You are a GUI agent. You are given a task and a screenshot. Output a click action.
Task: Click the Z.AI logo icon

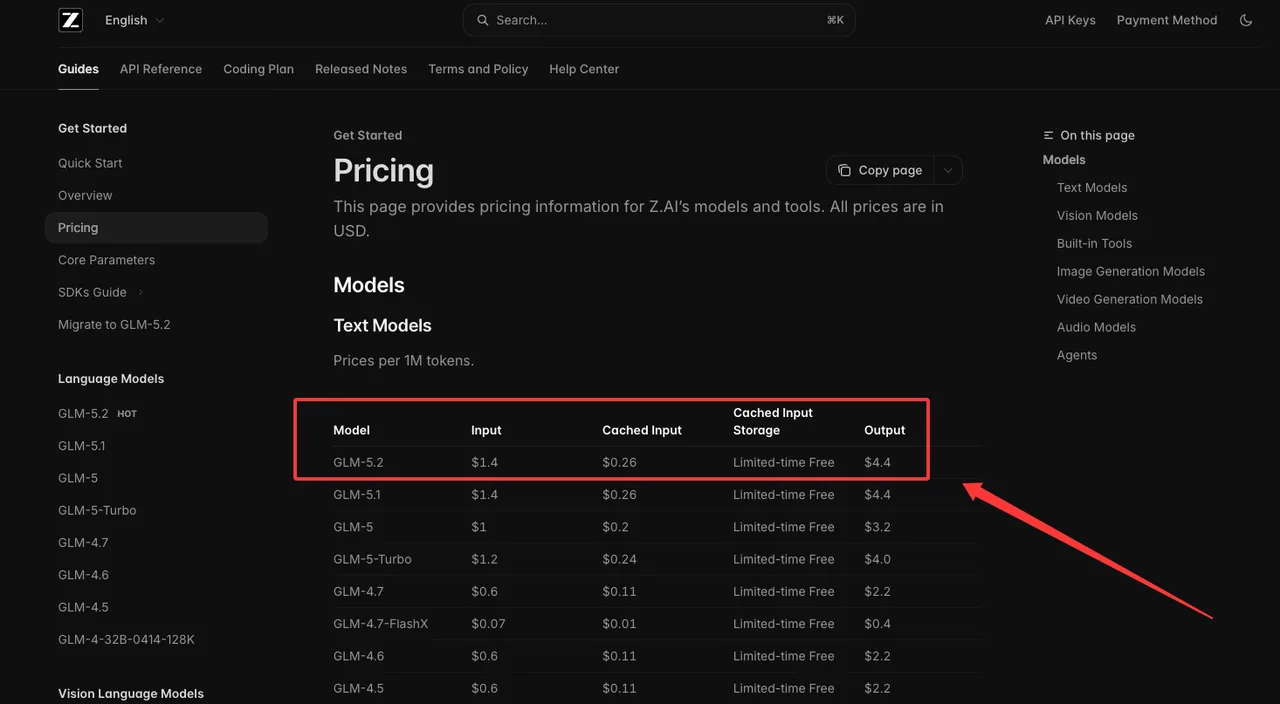[70, 20]
